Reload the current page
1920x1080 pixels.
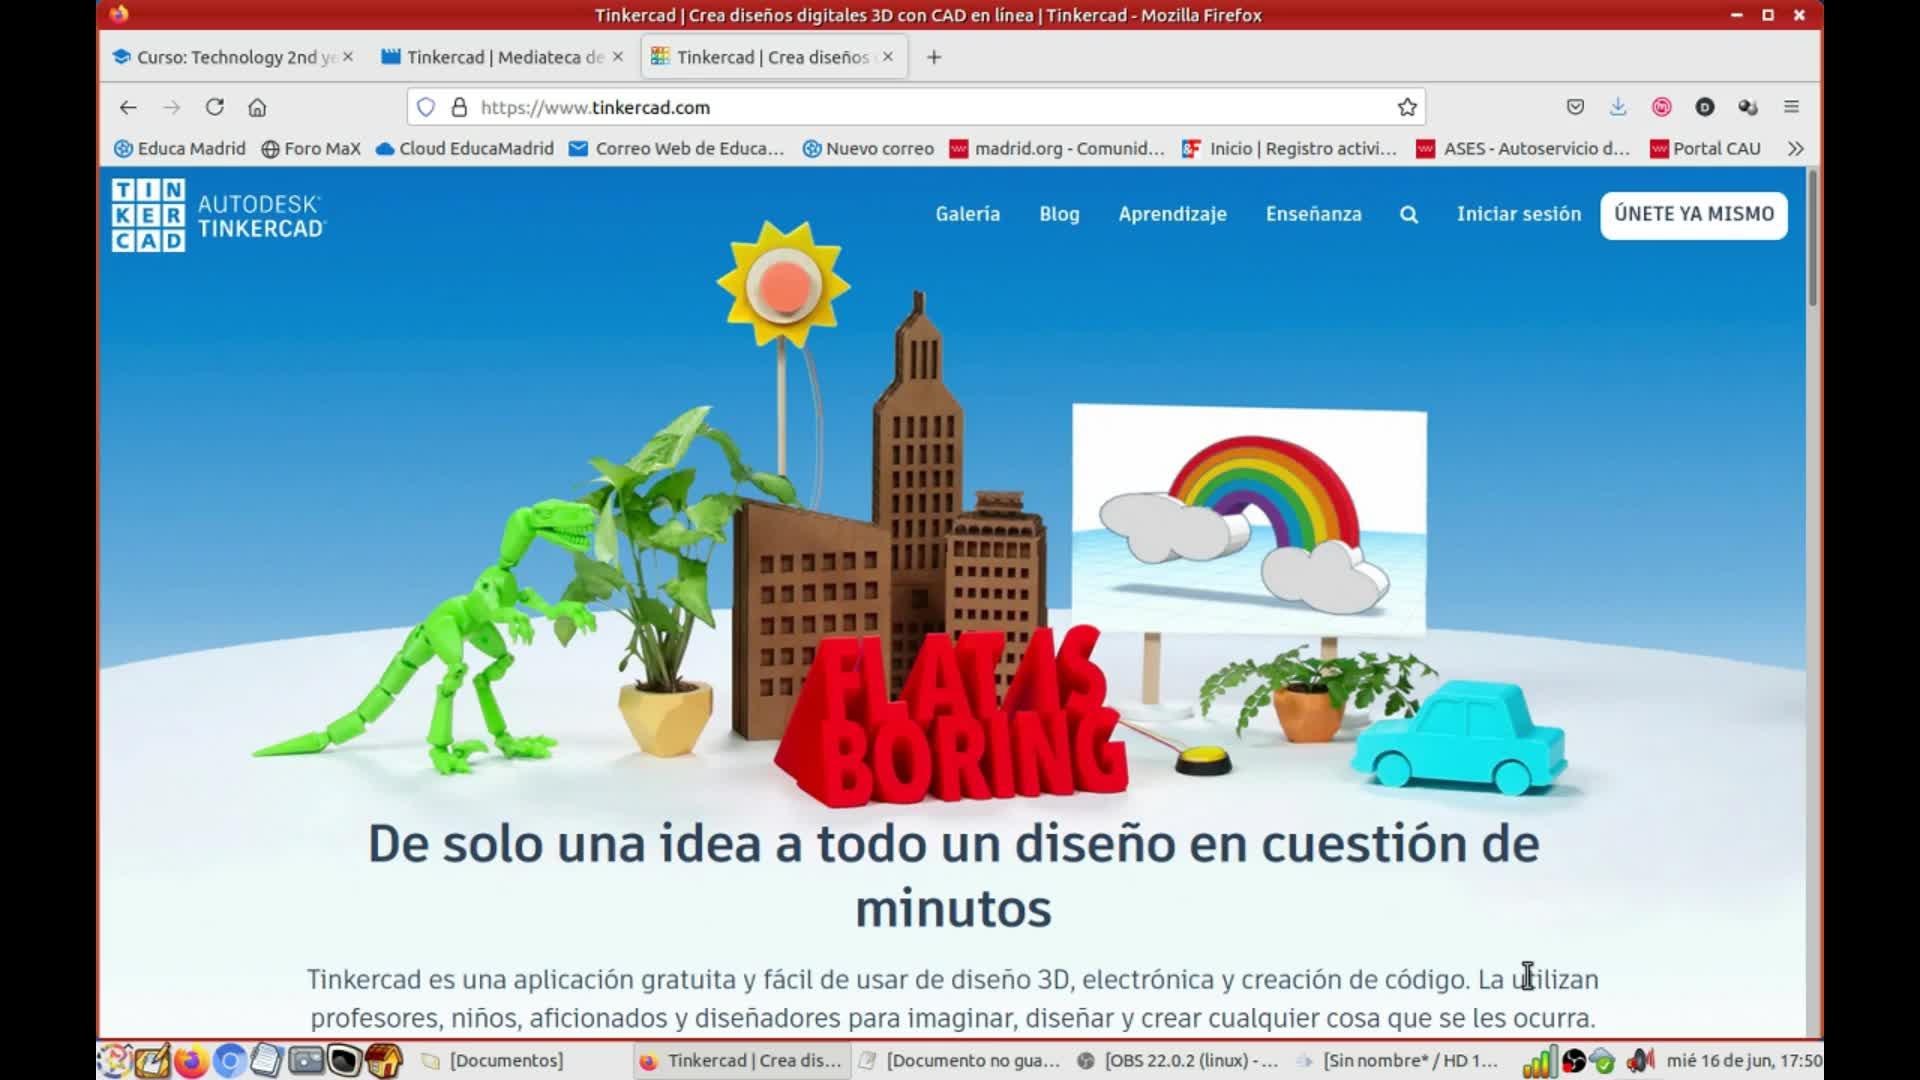tap(214, 107)
